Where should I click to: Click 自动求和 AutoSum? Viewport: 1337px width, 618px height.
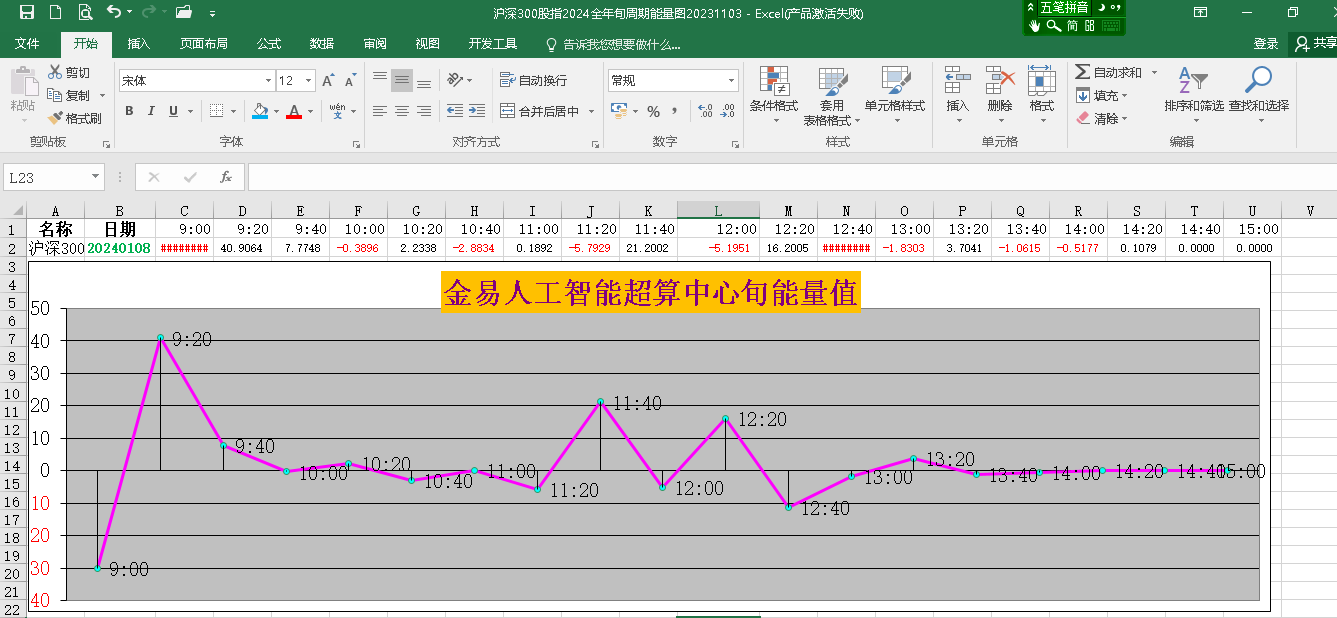[1109, 72]
